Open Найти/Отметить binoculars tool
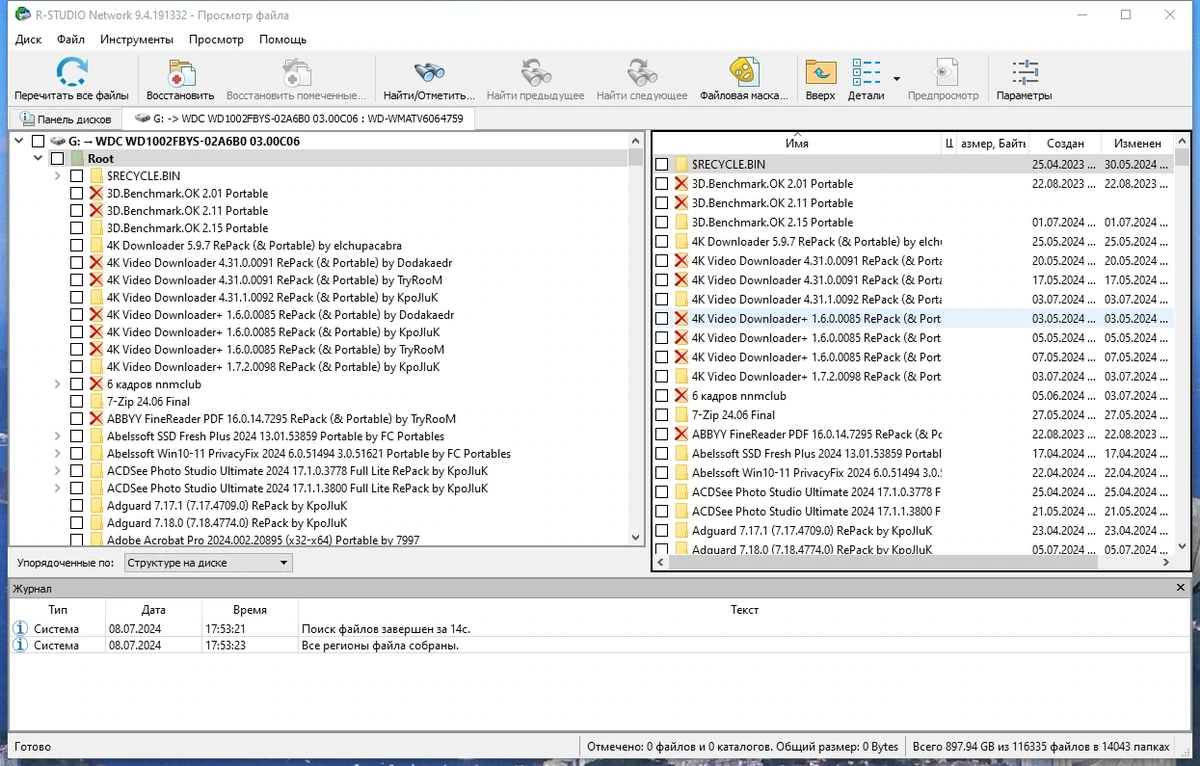 click(429, 72)
